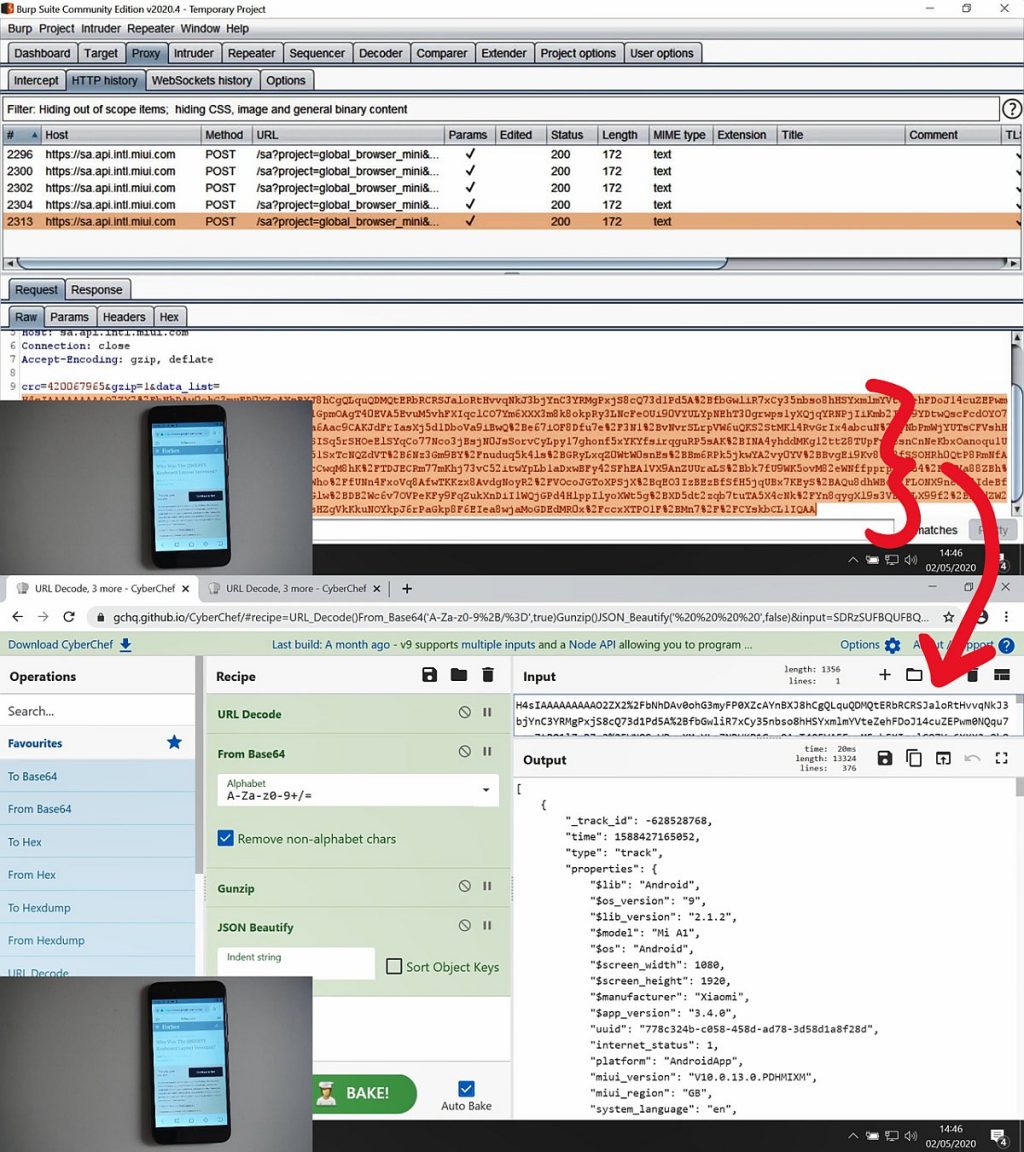
Task: Open a new browser tab
Action: tap(407, 588)
